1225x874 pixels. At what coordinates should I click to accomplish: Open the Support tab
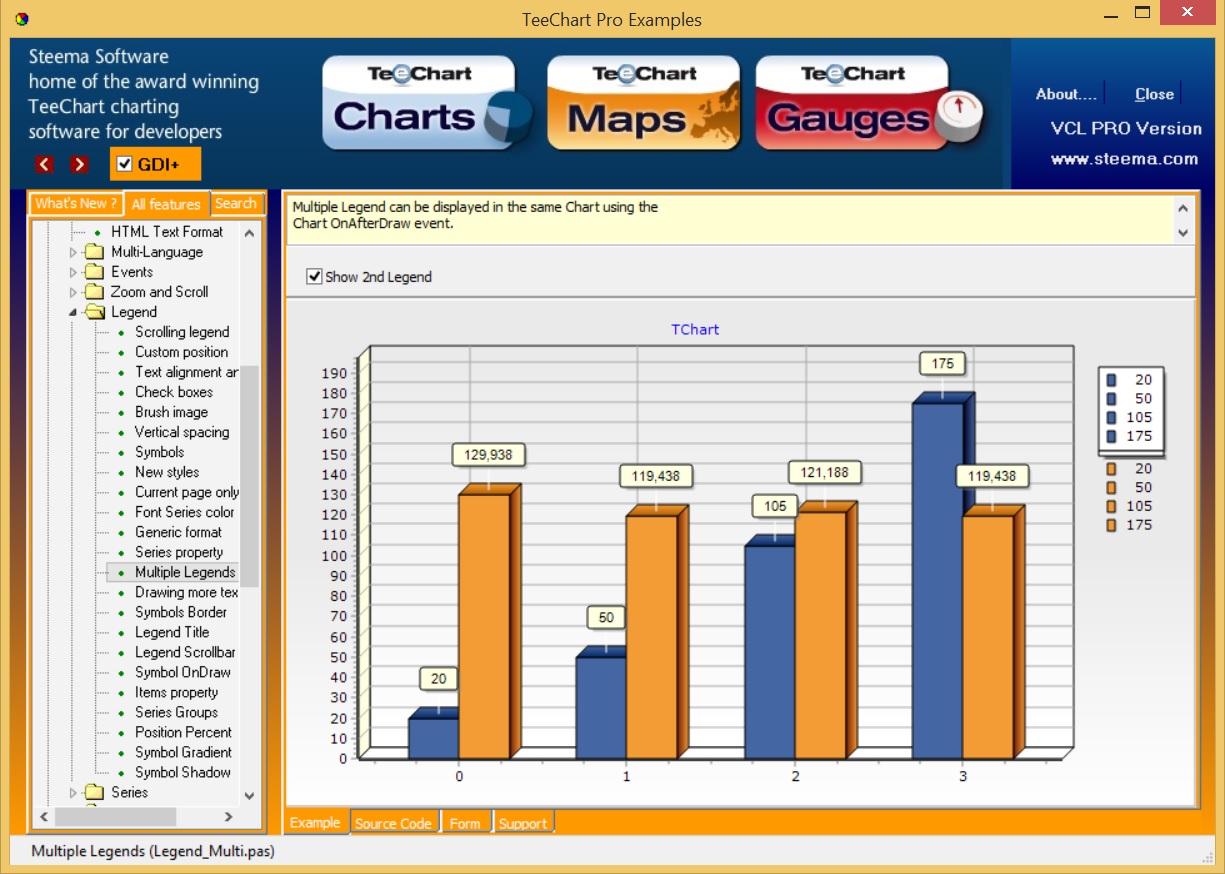(x=523, y=823)
